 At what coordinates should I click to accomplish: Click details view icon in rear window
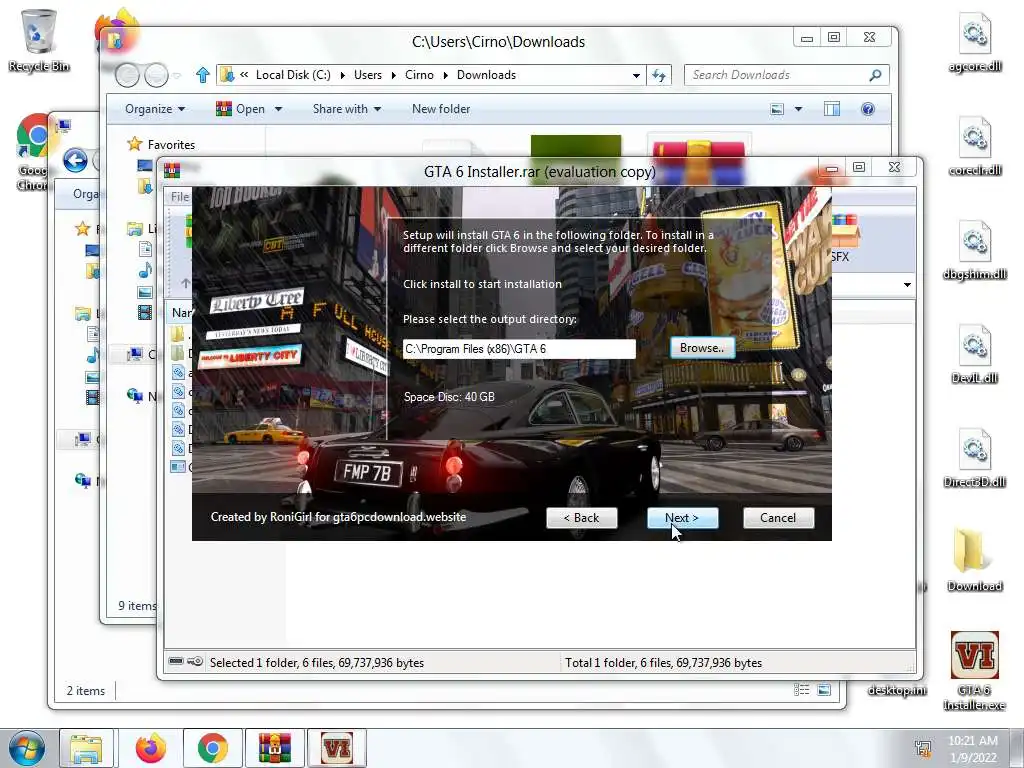pos(801,690)
